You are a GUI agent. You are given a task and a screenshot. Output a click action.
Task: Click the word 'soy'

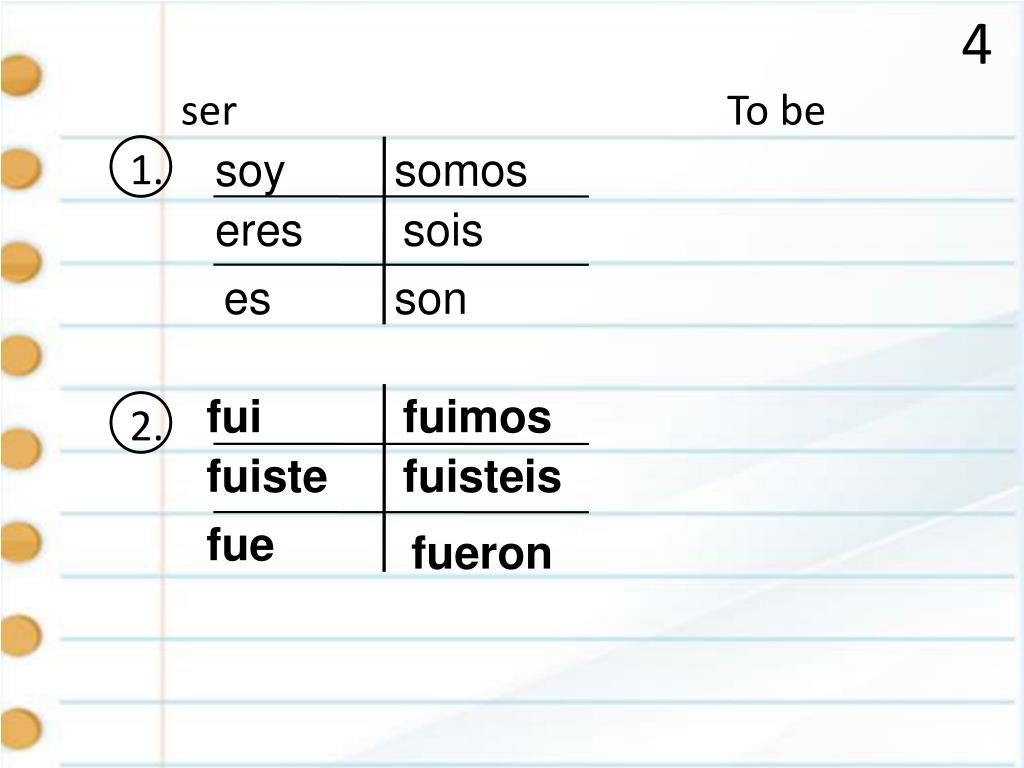coord(250,173)
